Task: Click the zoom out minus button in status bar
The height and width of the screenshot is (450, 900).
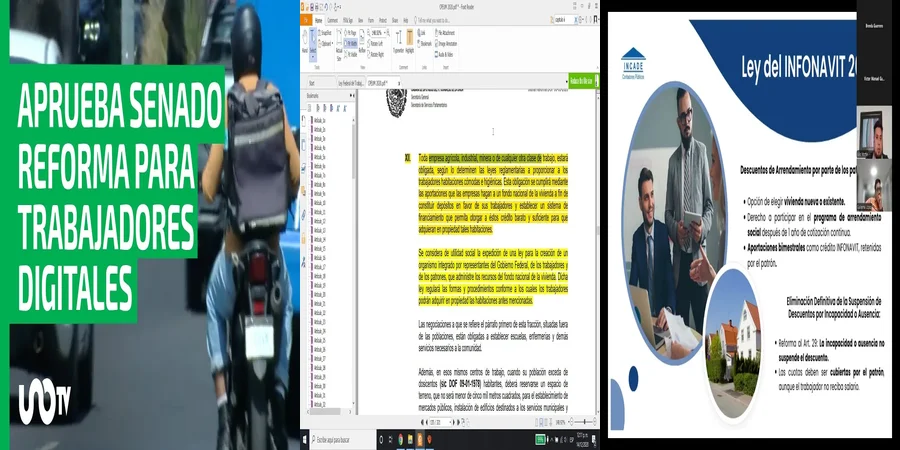Action: tap(571, 422)
